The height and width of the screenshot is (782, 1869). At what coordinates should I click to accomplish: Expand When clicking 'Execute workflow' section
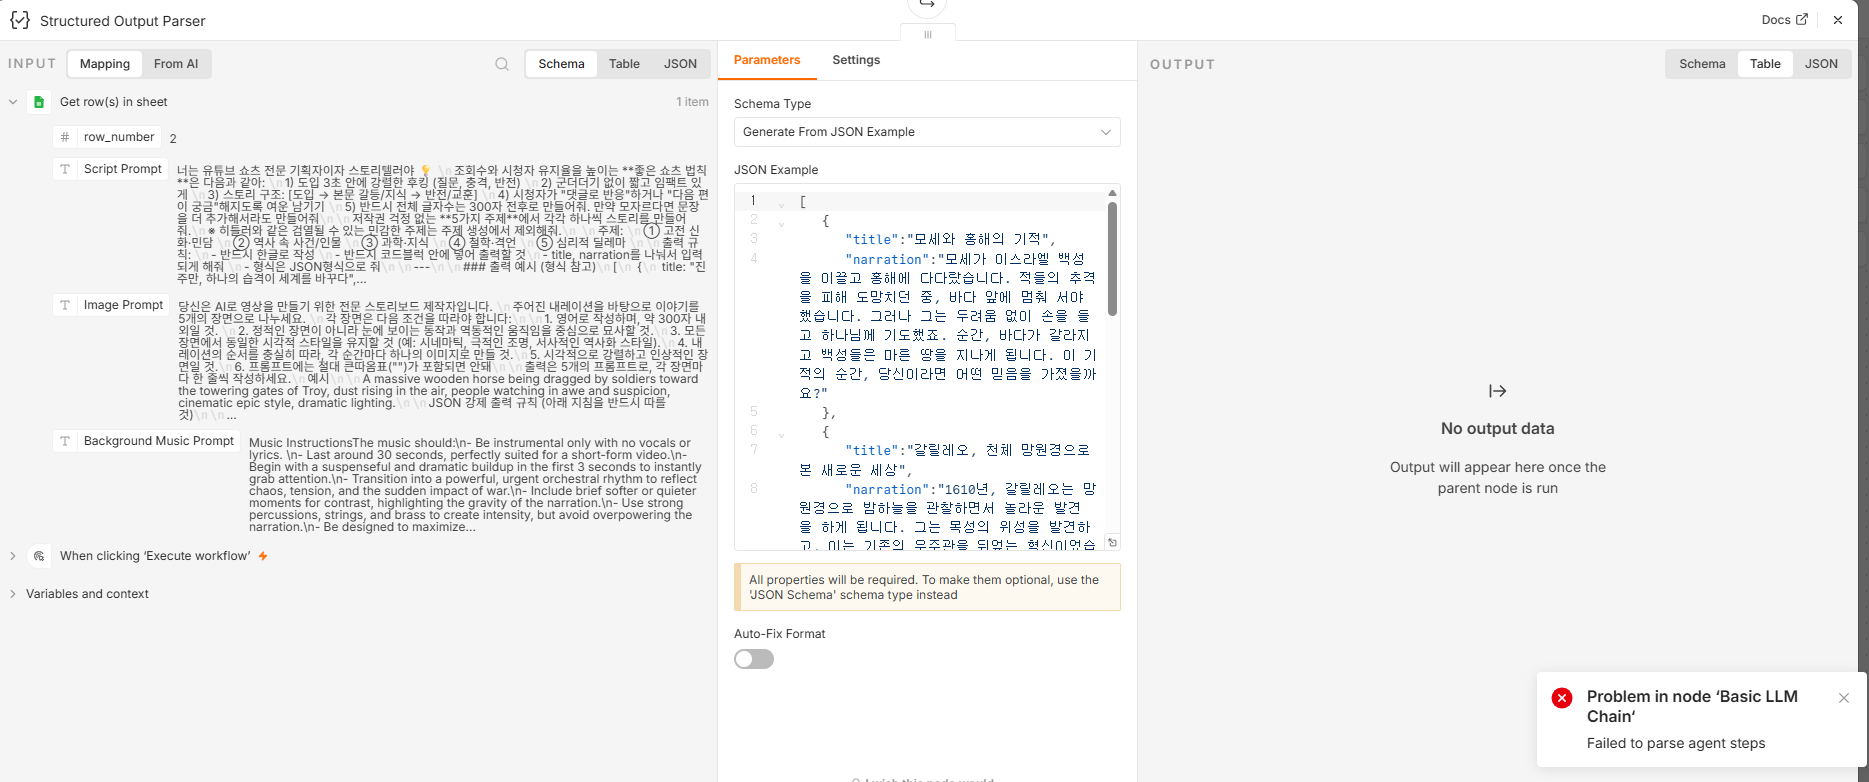coord(13,556)
